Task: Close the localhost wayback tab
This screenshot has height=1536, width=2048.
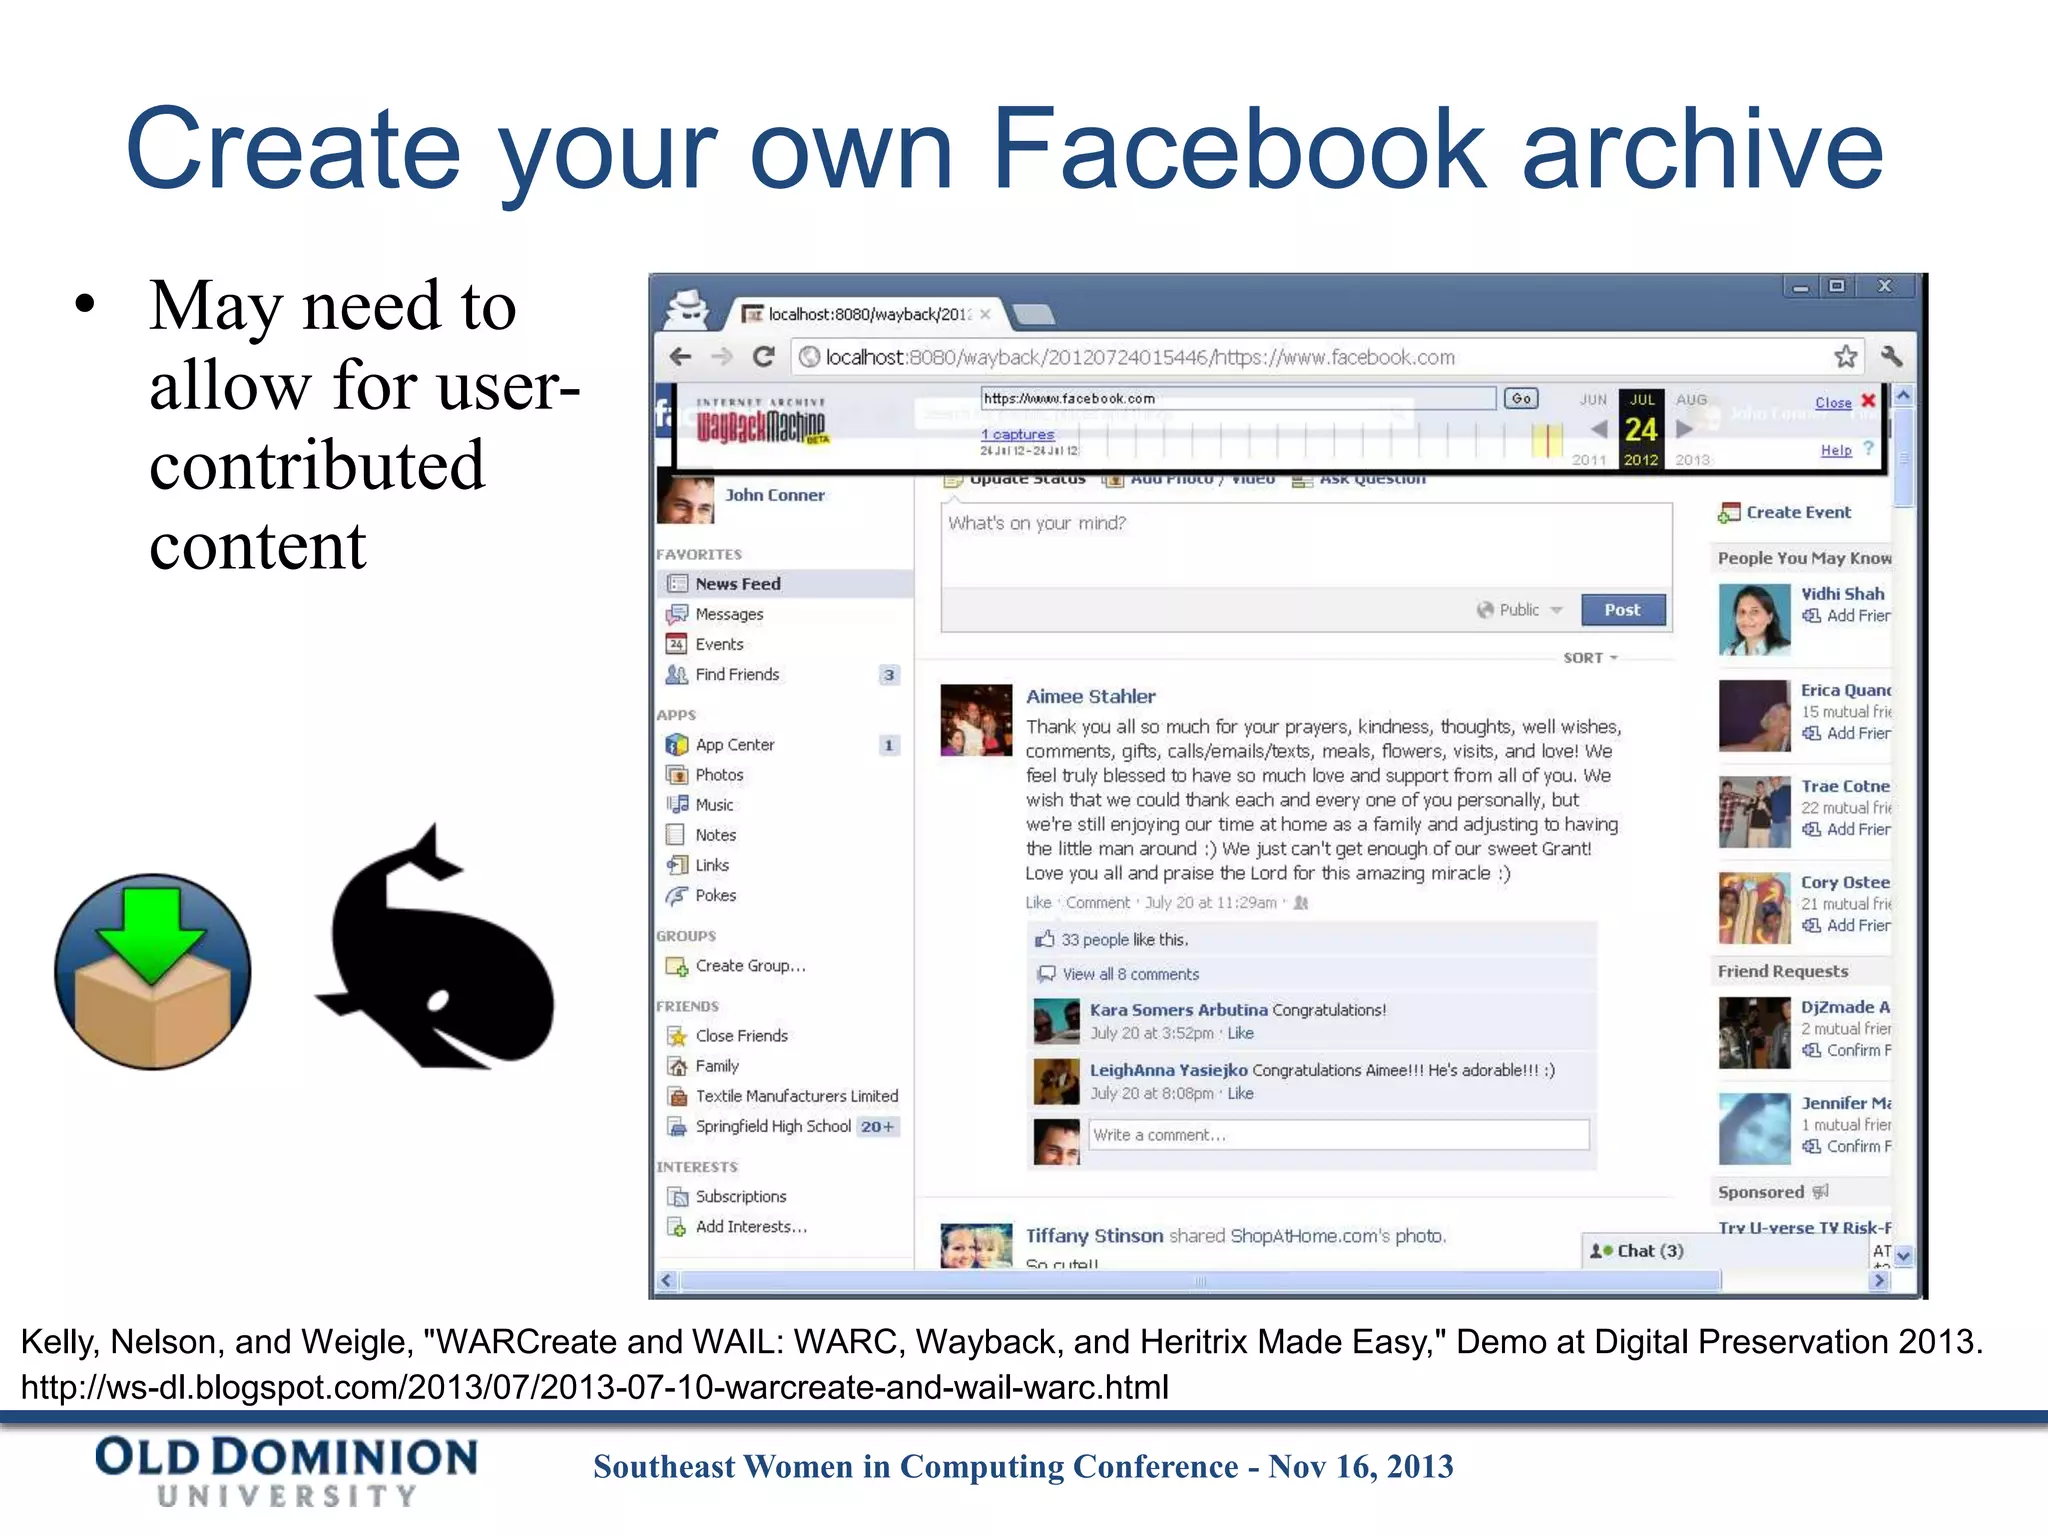Action: pos(985,314)
